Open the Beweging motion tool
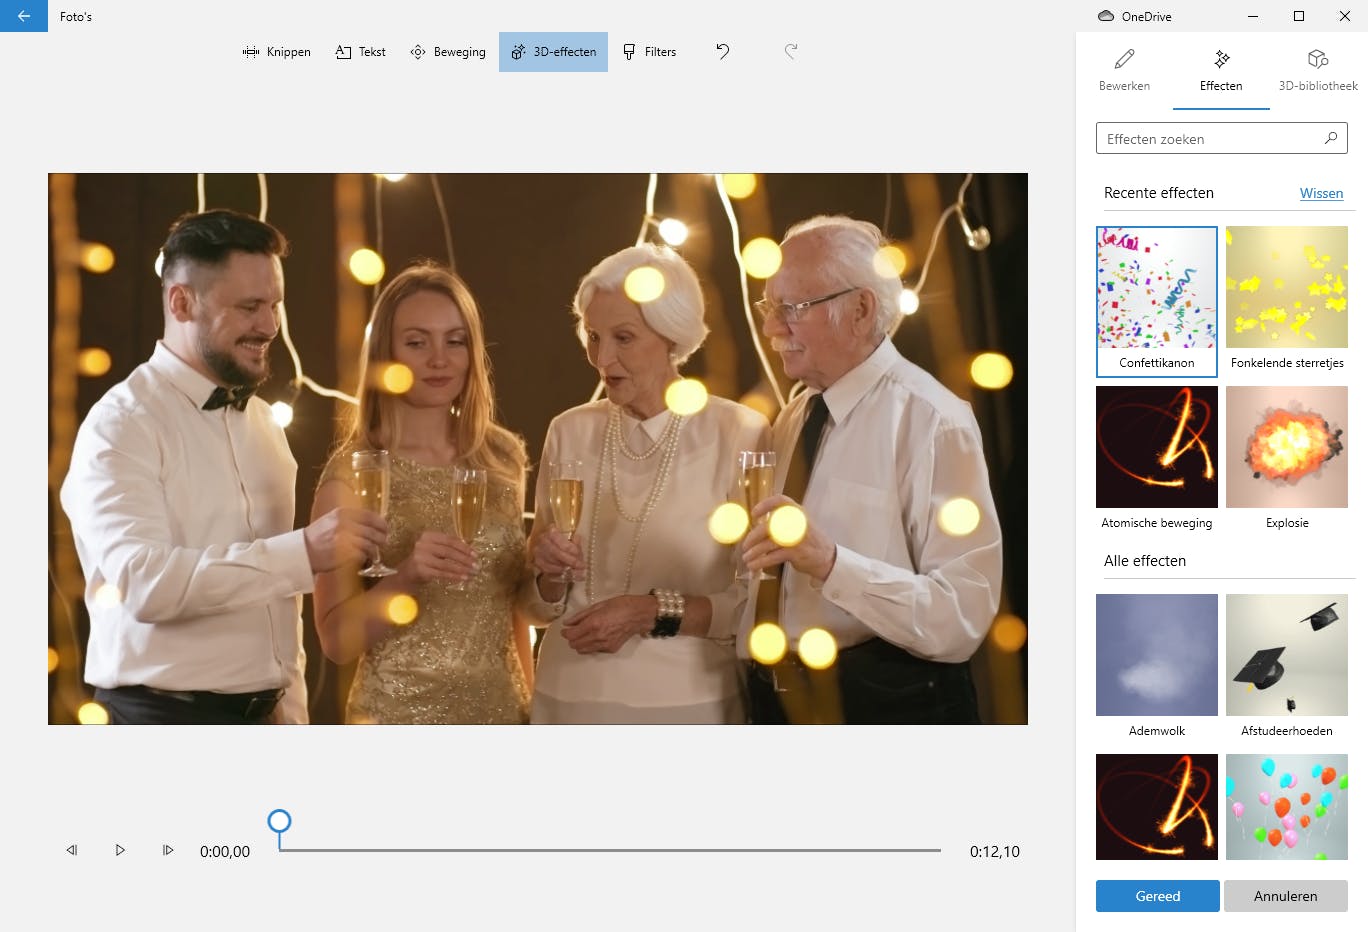This screenshot has height=932, width=1368. [x=448, y=52]
